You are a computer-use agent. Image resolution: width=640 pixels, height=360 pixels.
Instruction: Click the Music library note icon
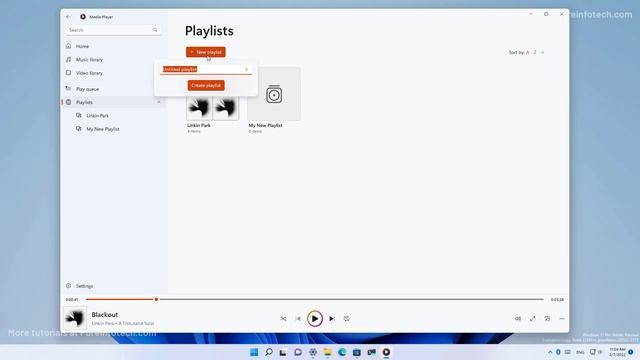tap(69, 60)
